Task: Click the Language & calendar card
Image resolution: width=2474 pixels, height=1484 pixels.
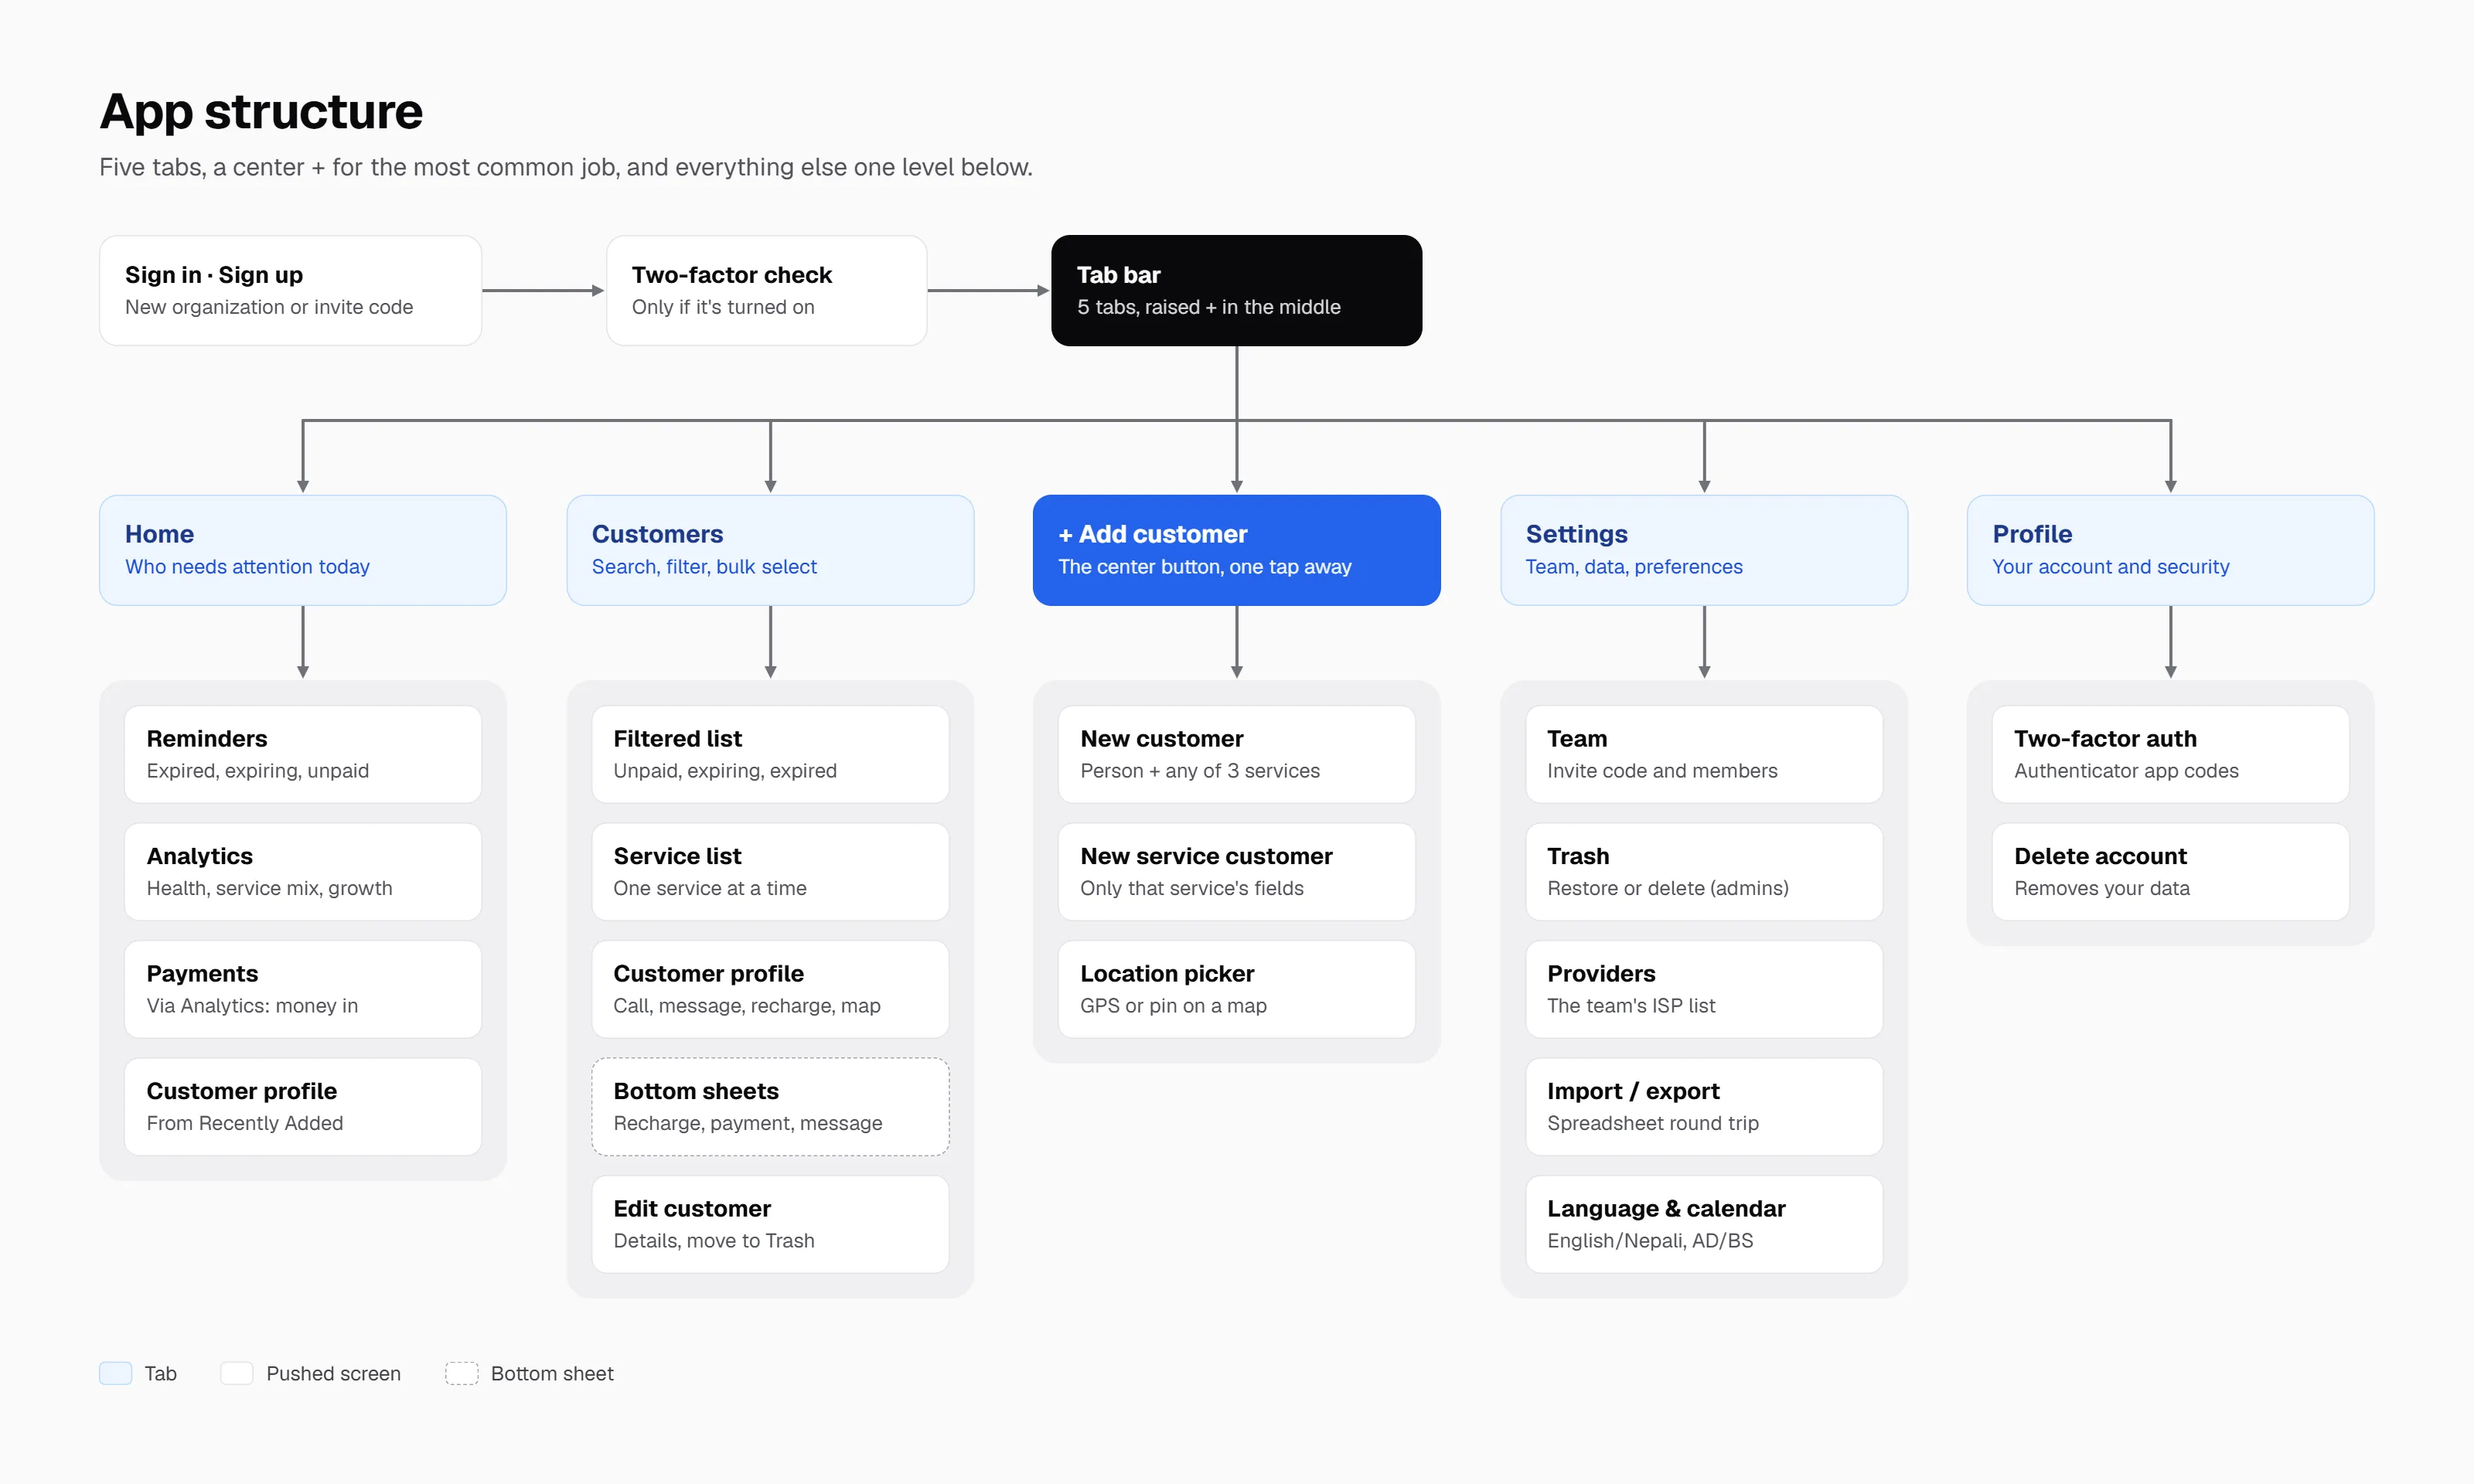Action: coord(1704,1224)
